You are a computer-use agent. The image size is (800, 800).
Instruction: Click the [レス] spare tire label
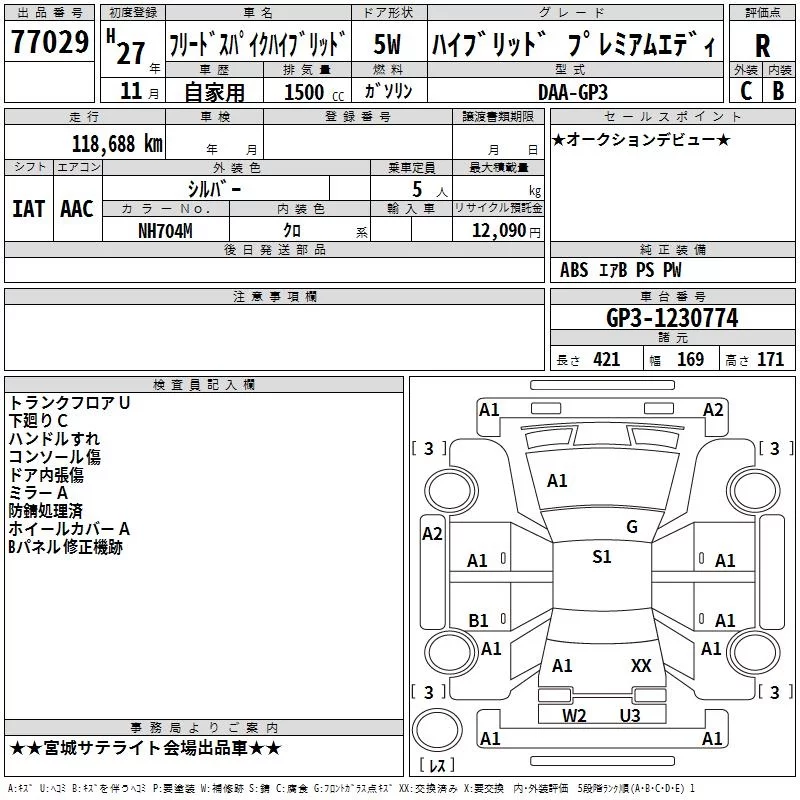pyautogui.click(x=437, y=765)
